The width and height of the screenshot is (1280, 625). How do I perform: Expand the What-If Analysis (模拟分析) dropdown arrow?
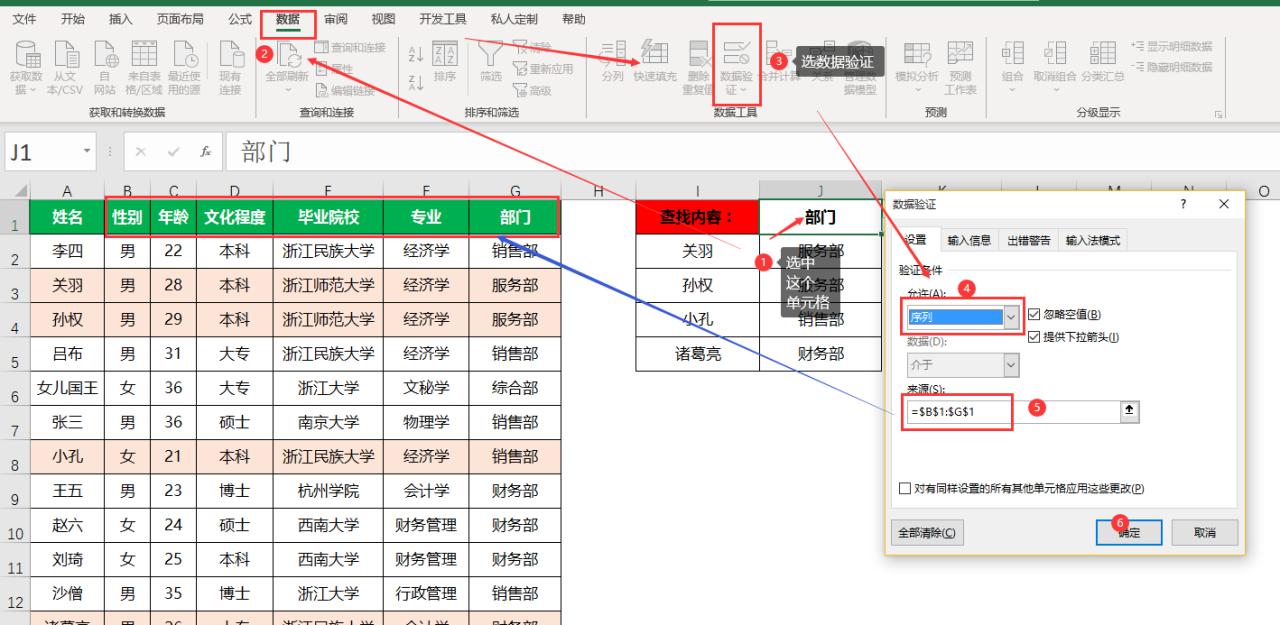(917, 88)
